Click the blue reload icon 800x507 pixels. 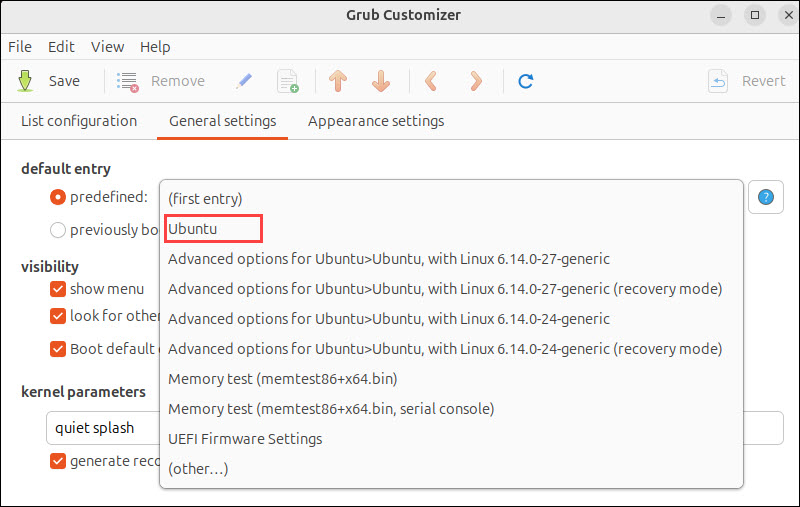pyautogui.click(x=526, y=81)
